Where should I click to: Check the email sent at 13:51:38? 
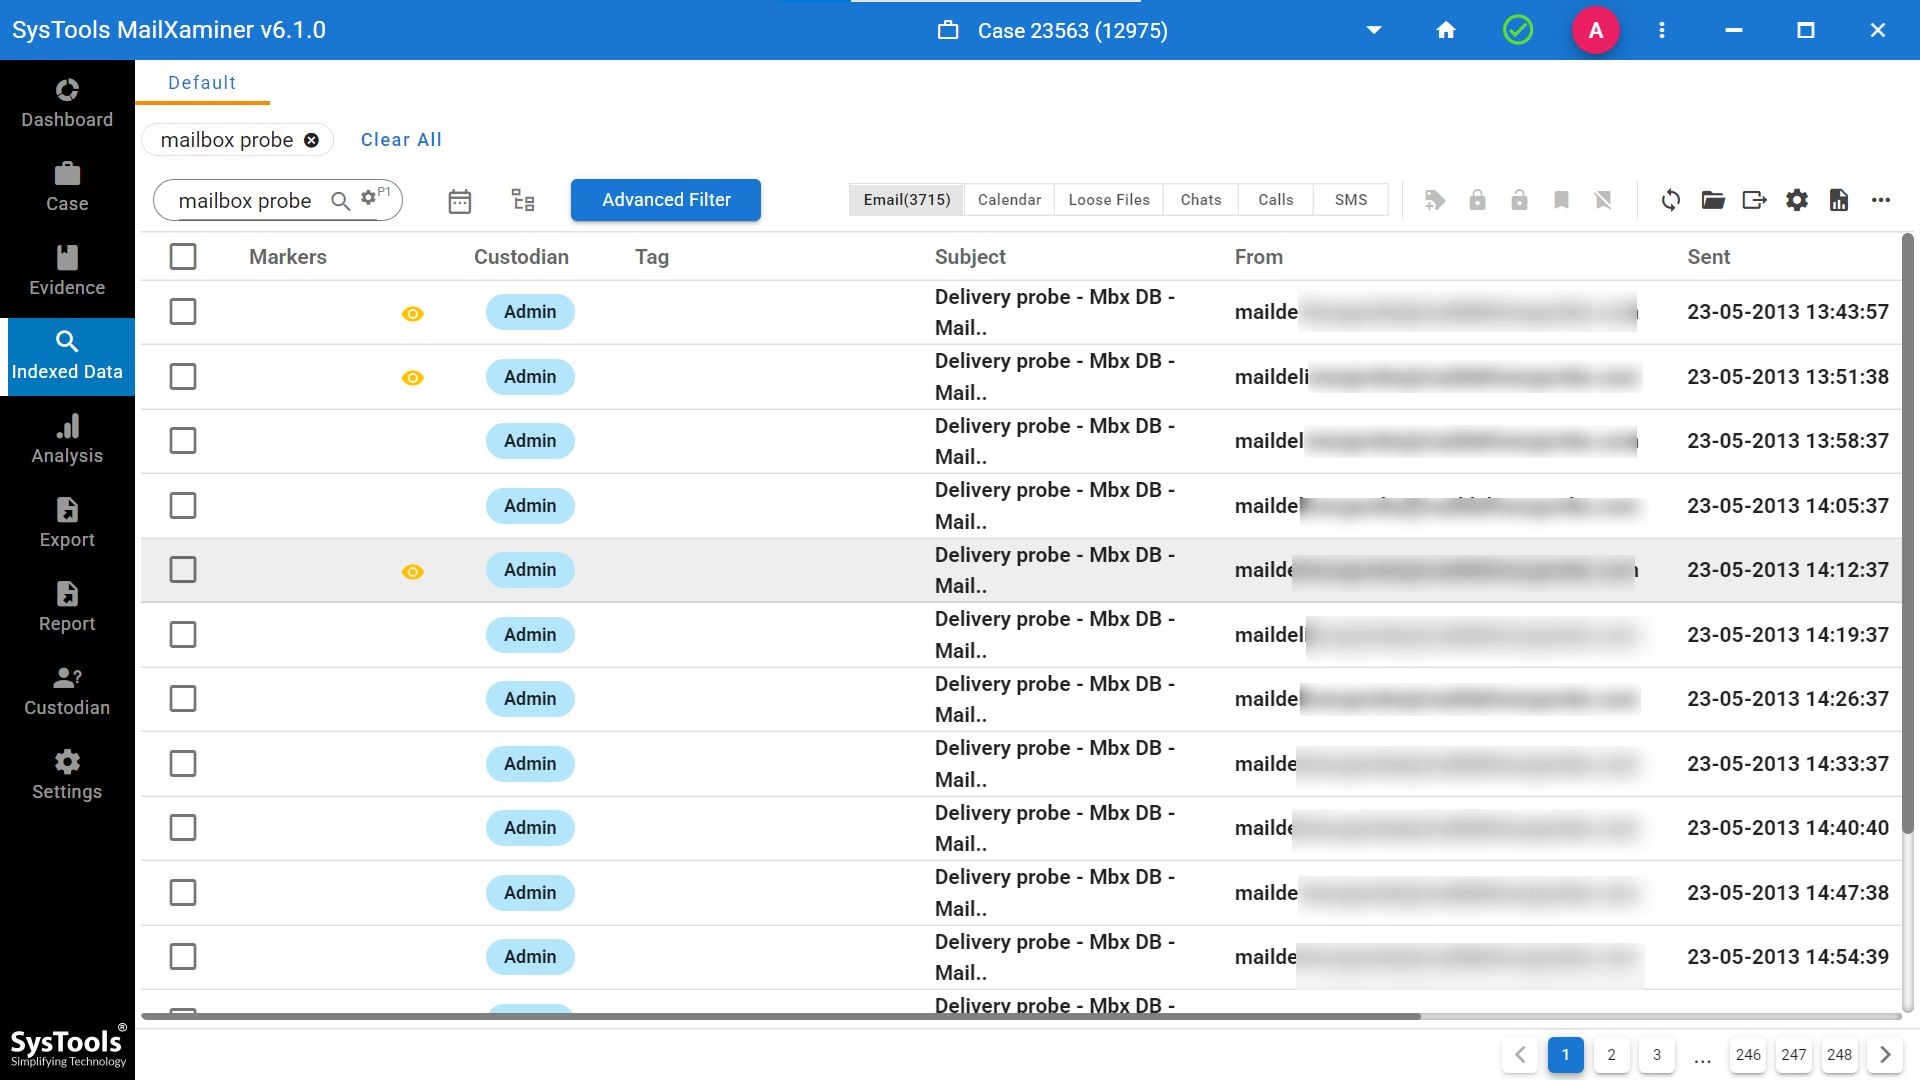pyautogui.click(x=183, y=377)
